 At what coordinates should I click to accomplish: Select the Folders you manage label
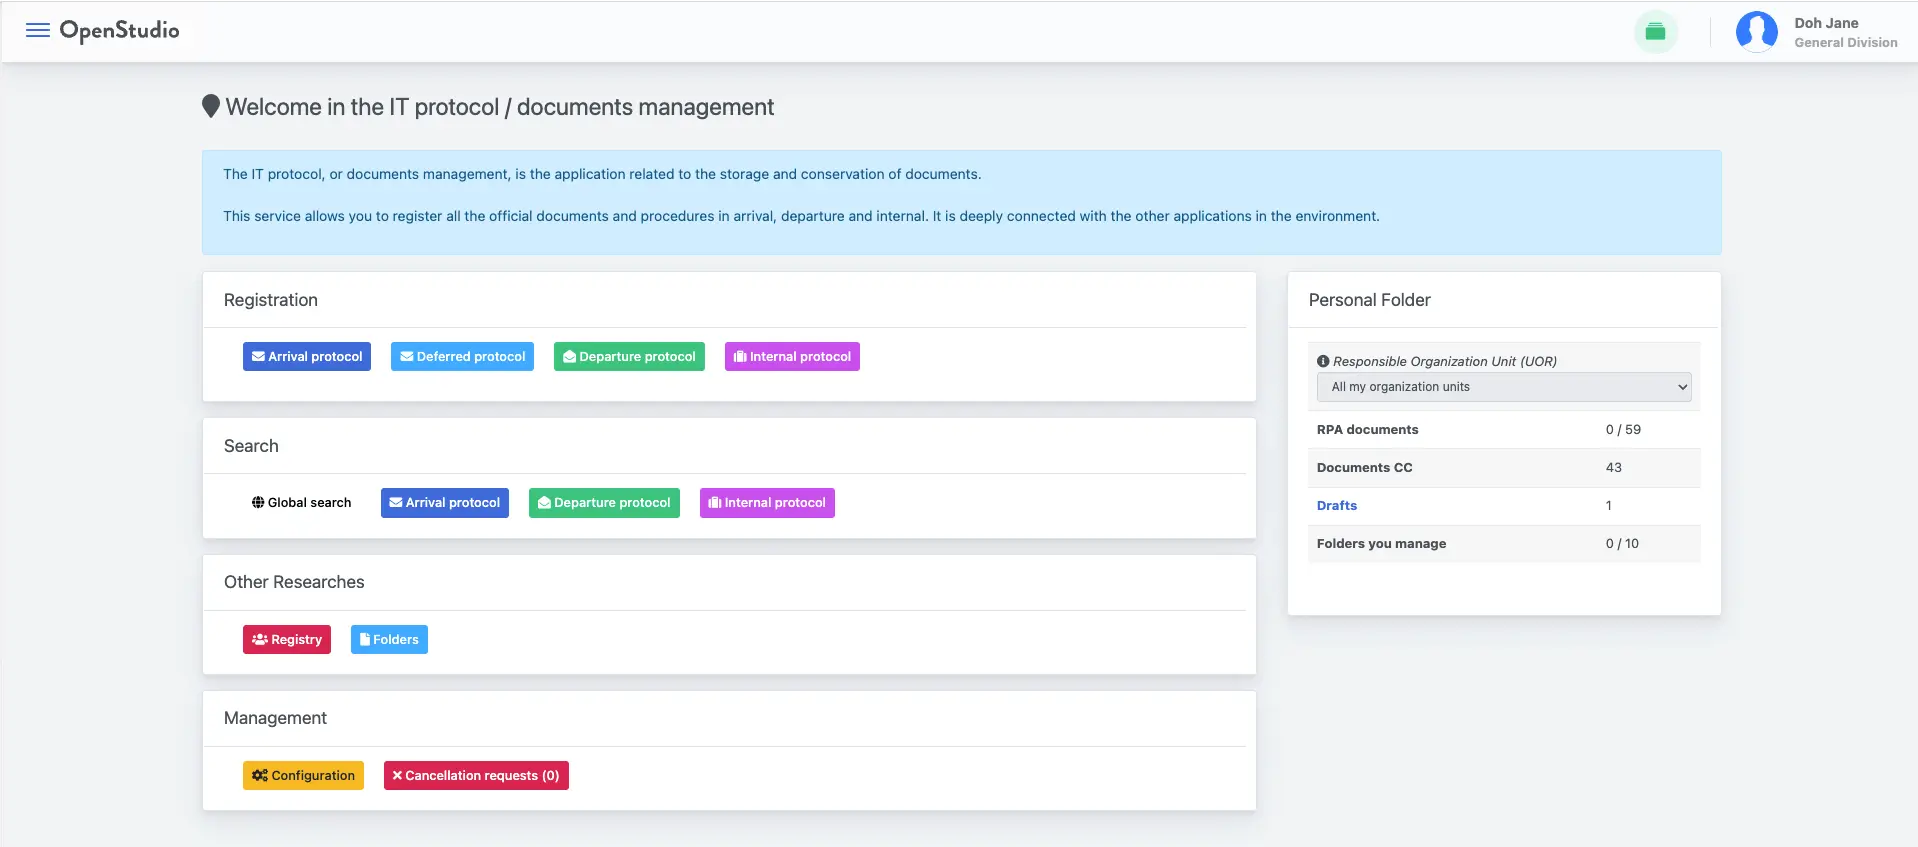[1381, 544]
